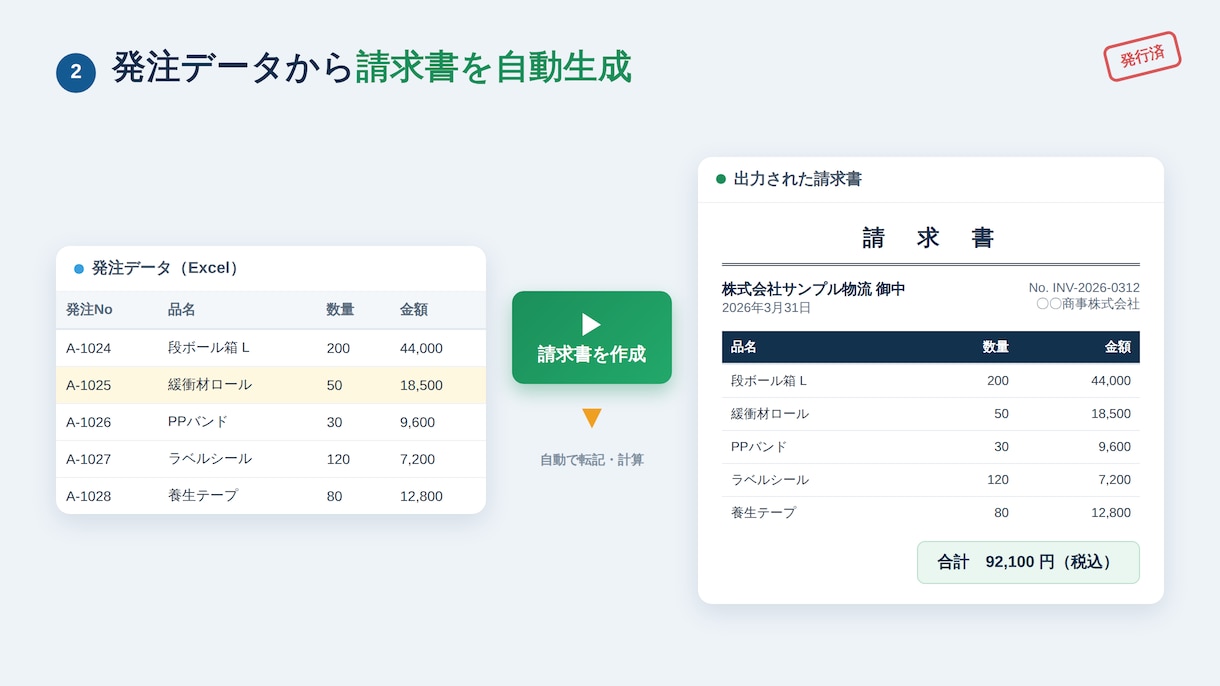The image size is (1220, 686).
Task: Click the 自動で転記・計算 caption
Action: 592,460
